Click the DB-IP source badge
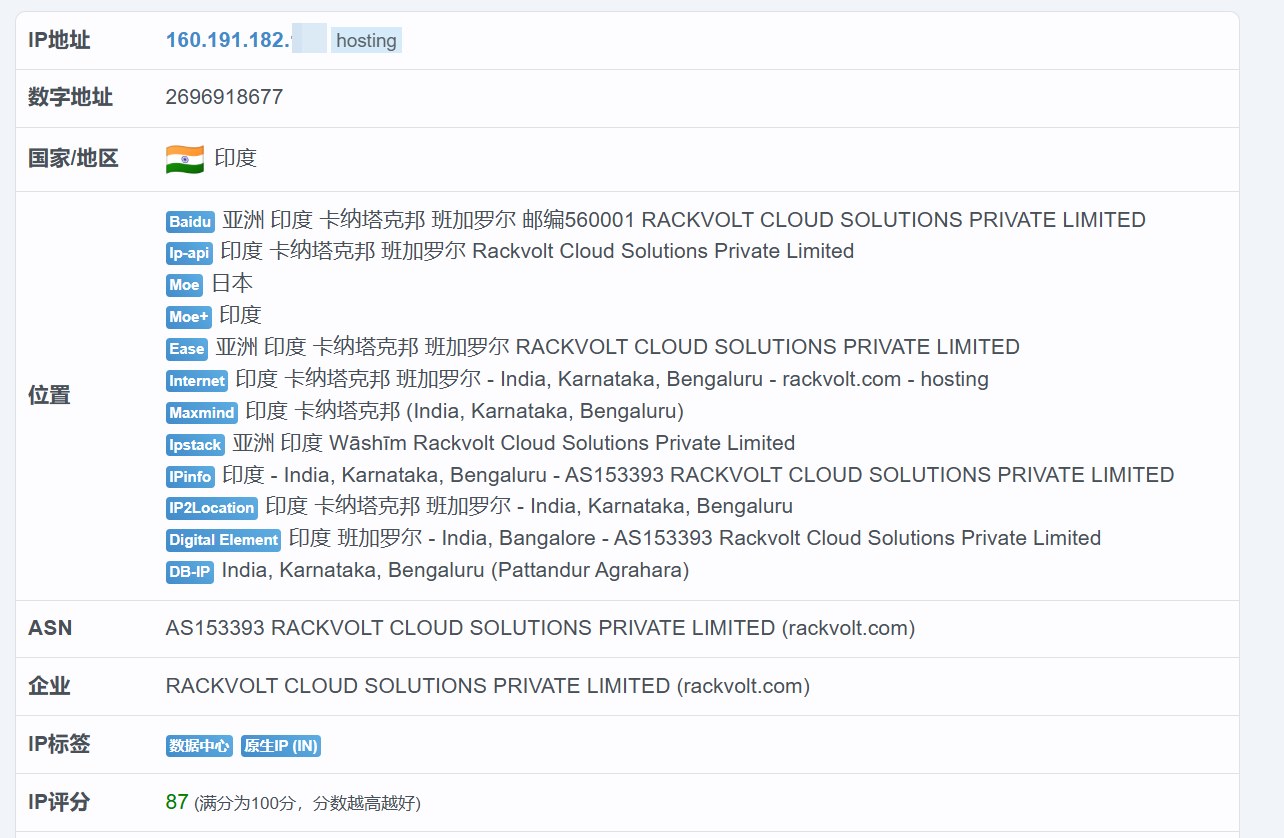Image resolution: width=1284 pixels, height=838 pixels. click(x=190, y=572)
